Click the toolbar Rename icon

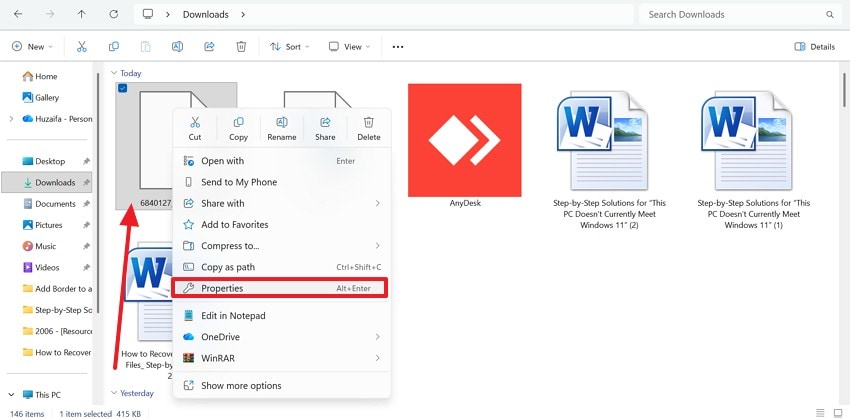click(177, 47)
